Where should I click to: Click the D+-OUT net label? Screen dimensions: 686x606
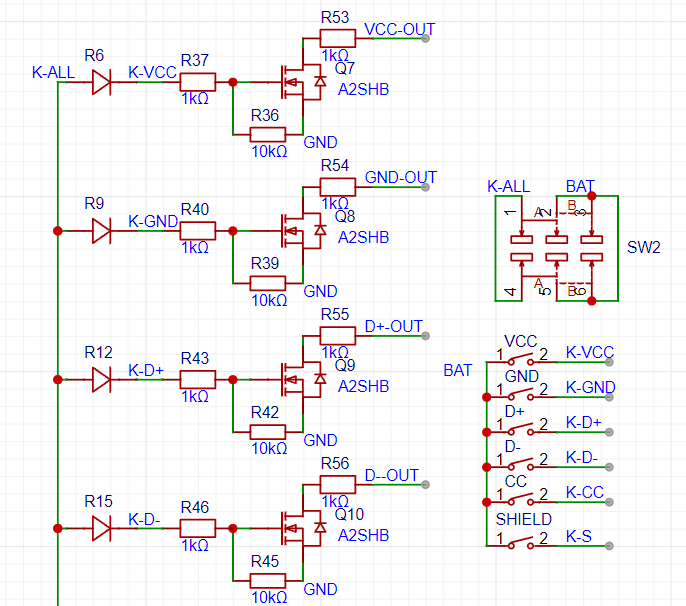pos(394,326)
